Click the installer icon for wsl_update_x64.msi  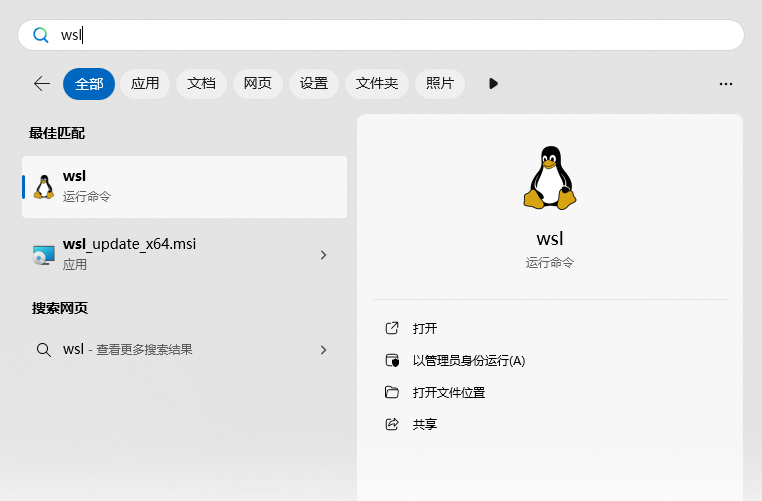coord(44,255)
